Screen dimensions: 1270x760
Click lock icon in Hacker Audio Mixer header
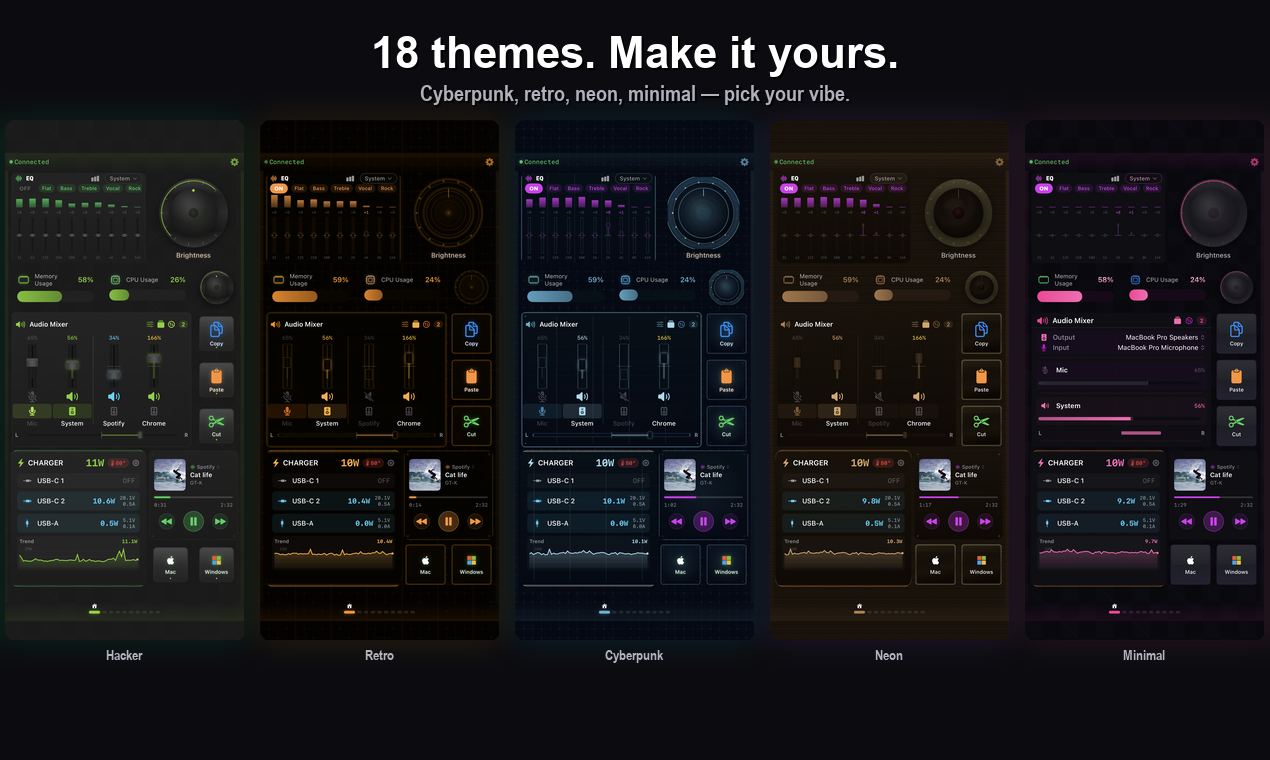(161, 324)
